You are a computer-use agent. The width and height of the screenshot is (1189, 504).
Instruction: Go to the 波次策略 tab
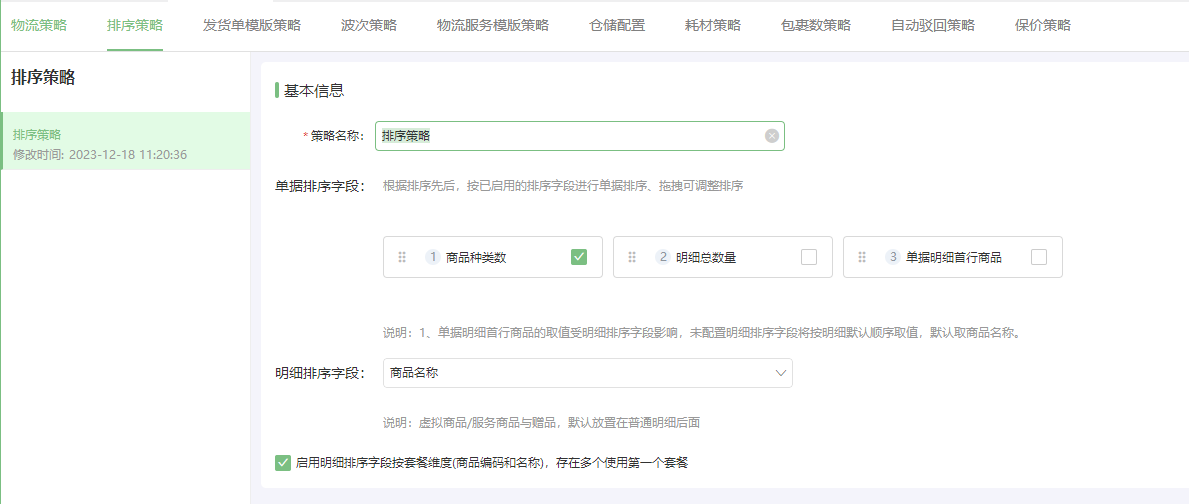[x=369, y=25]
